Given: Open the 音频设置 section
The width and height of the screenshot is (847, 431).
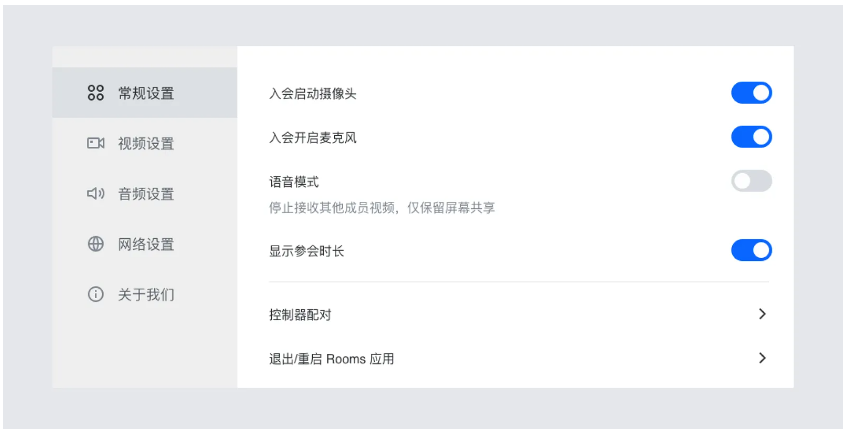Looking at the screenshot, I should point(146,194).
